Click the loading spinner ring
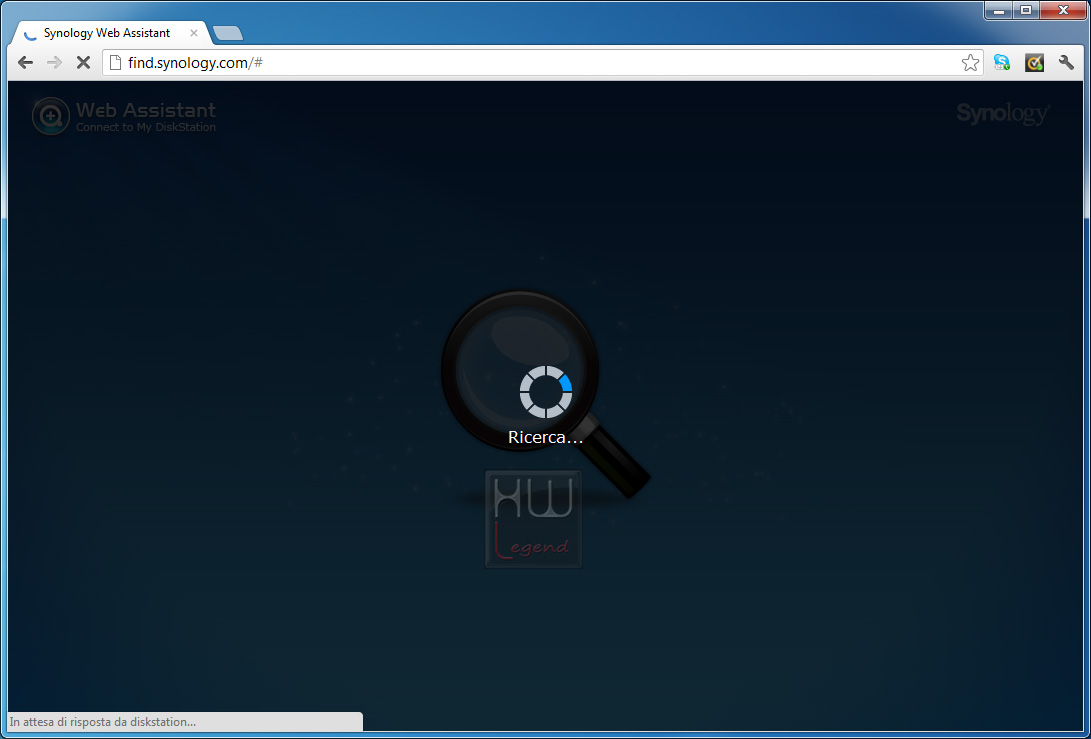1091x739 pixels. [x=546, y=392]
